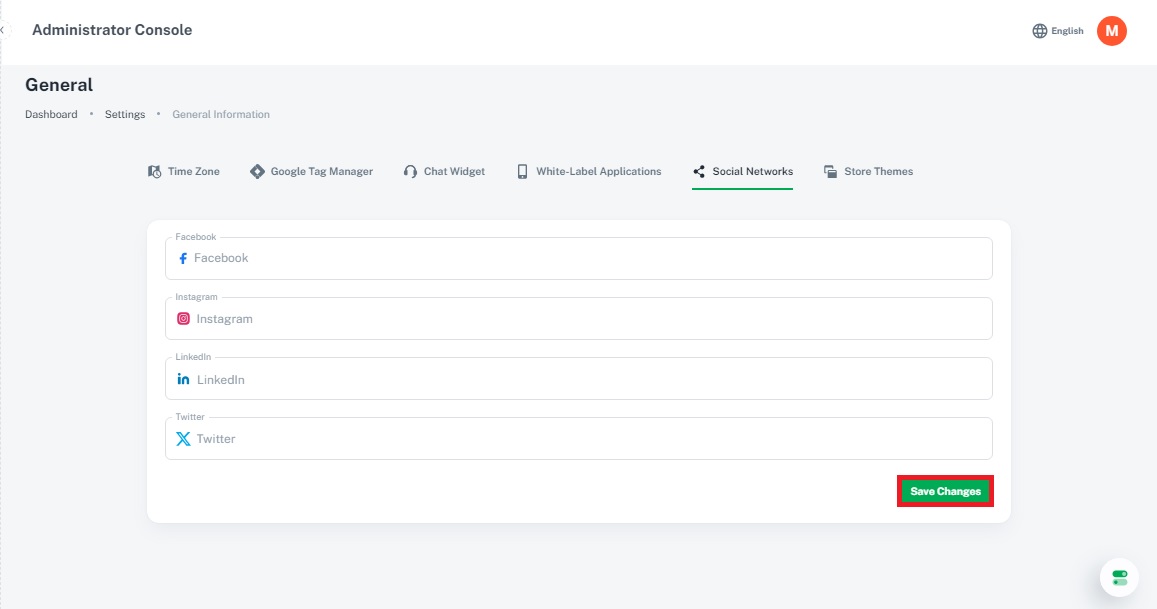Open the English language dropdown
Image resolution: width=1157 pixels, height=609 pixels.
1067,31
